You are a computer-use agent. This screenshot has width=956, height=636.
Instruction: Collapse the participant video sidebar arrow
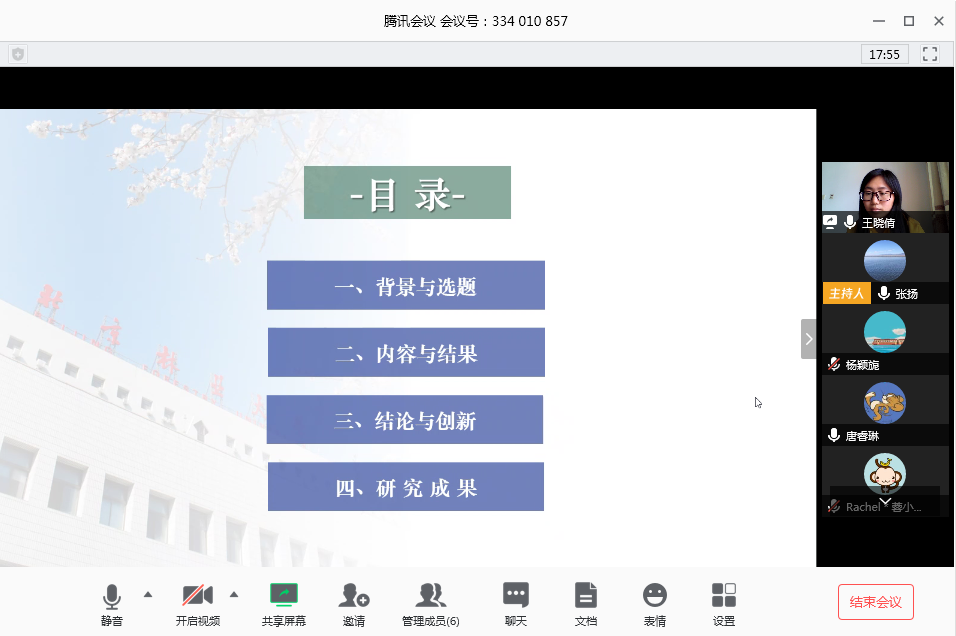click(x=808, y=339)
